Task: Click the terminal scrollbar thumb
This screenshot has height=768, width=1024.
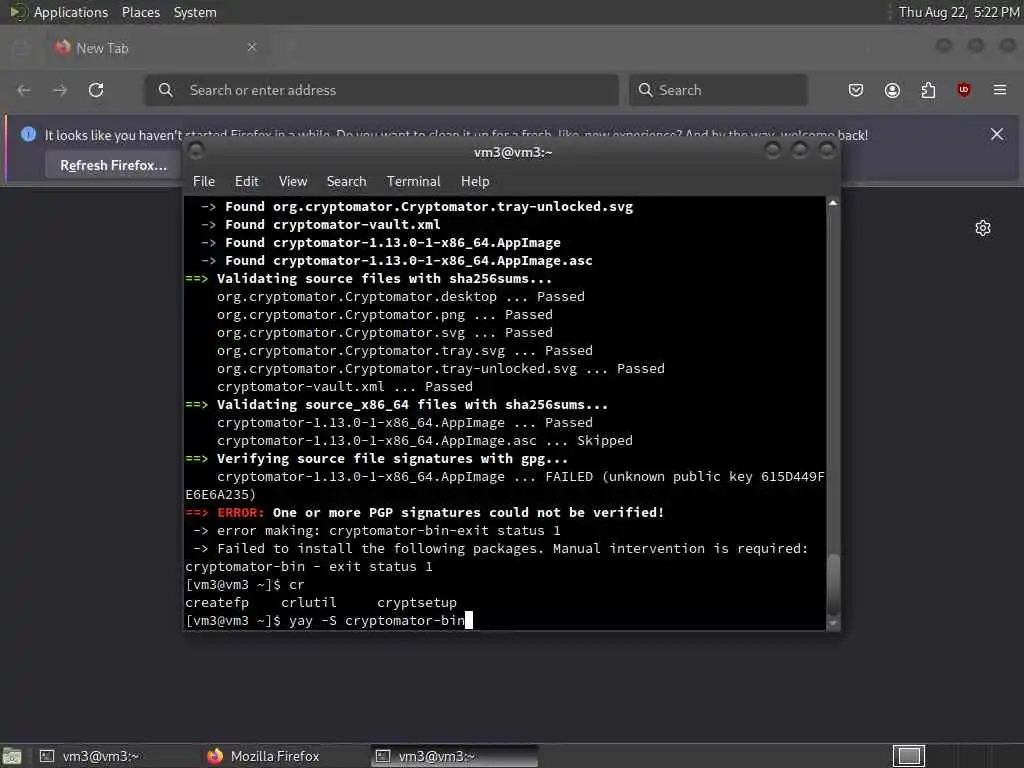Action: tap(833, 585)
